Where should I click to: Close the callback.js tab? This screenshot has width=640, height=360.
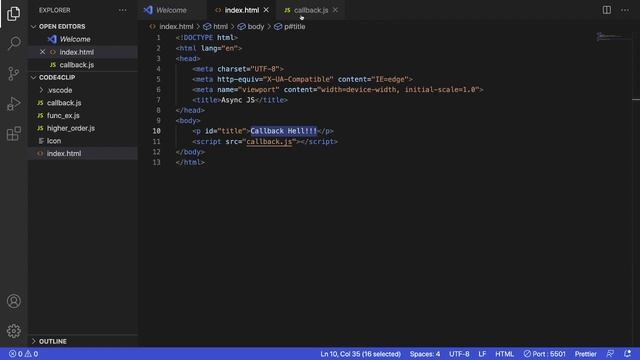click(335, 10)
